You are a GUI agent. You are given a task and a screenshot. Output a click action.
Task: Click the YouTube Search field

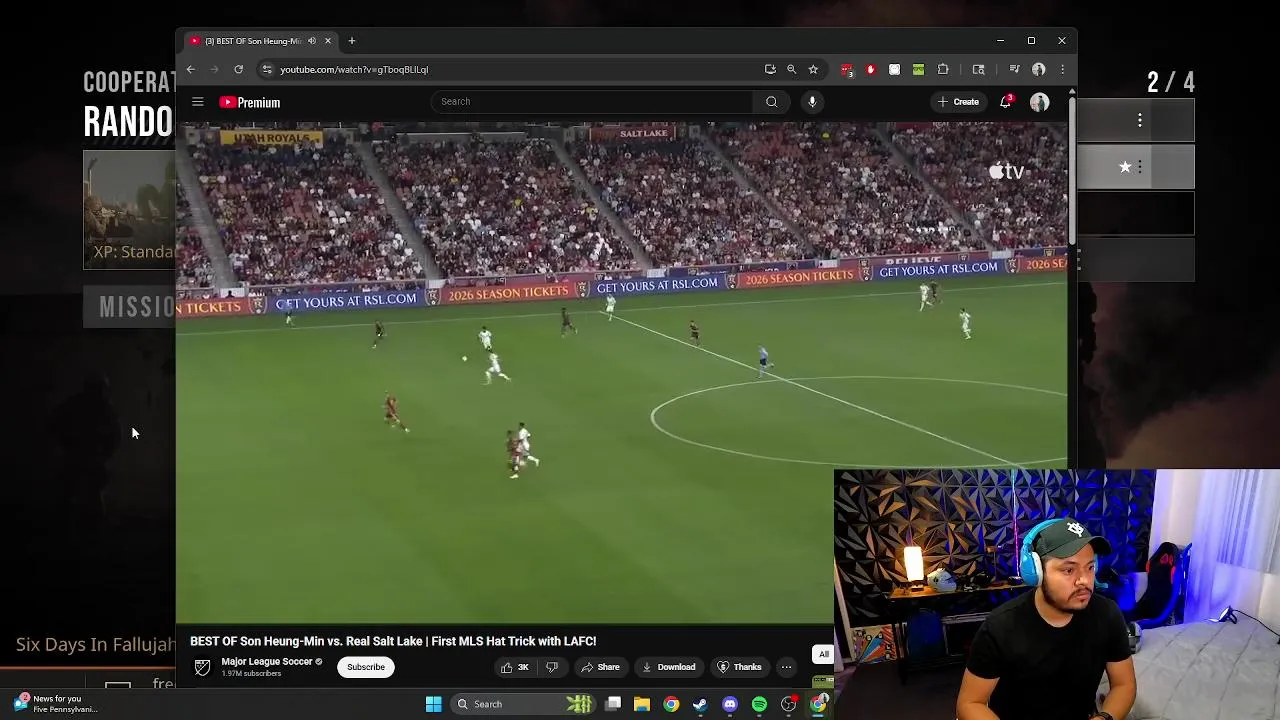pyautogui.click(x=593, y=101)
